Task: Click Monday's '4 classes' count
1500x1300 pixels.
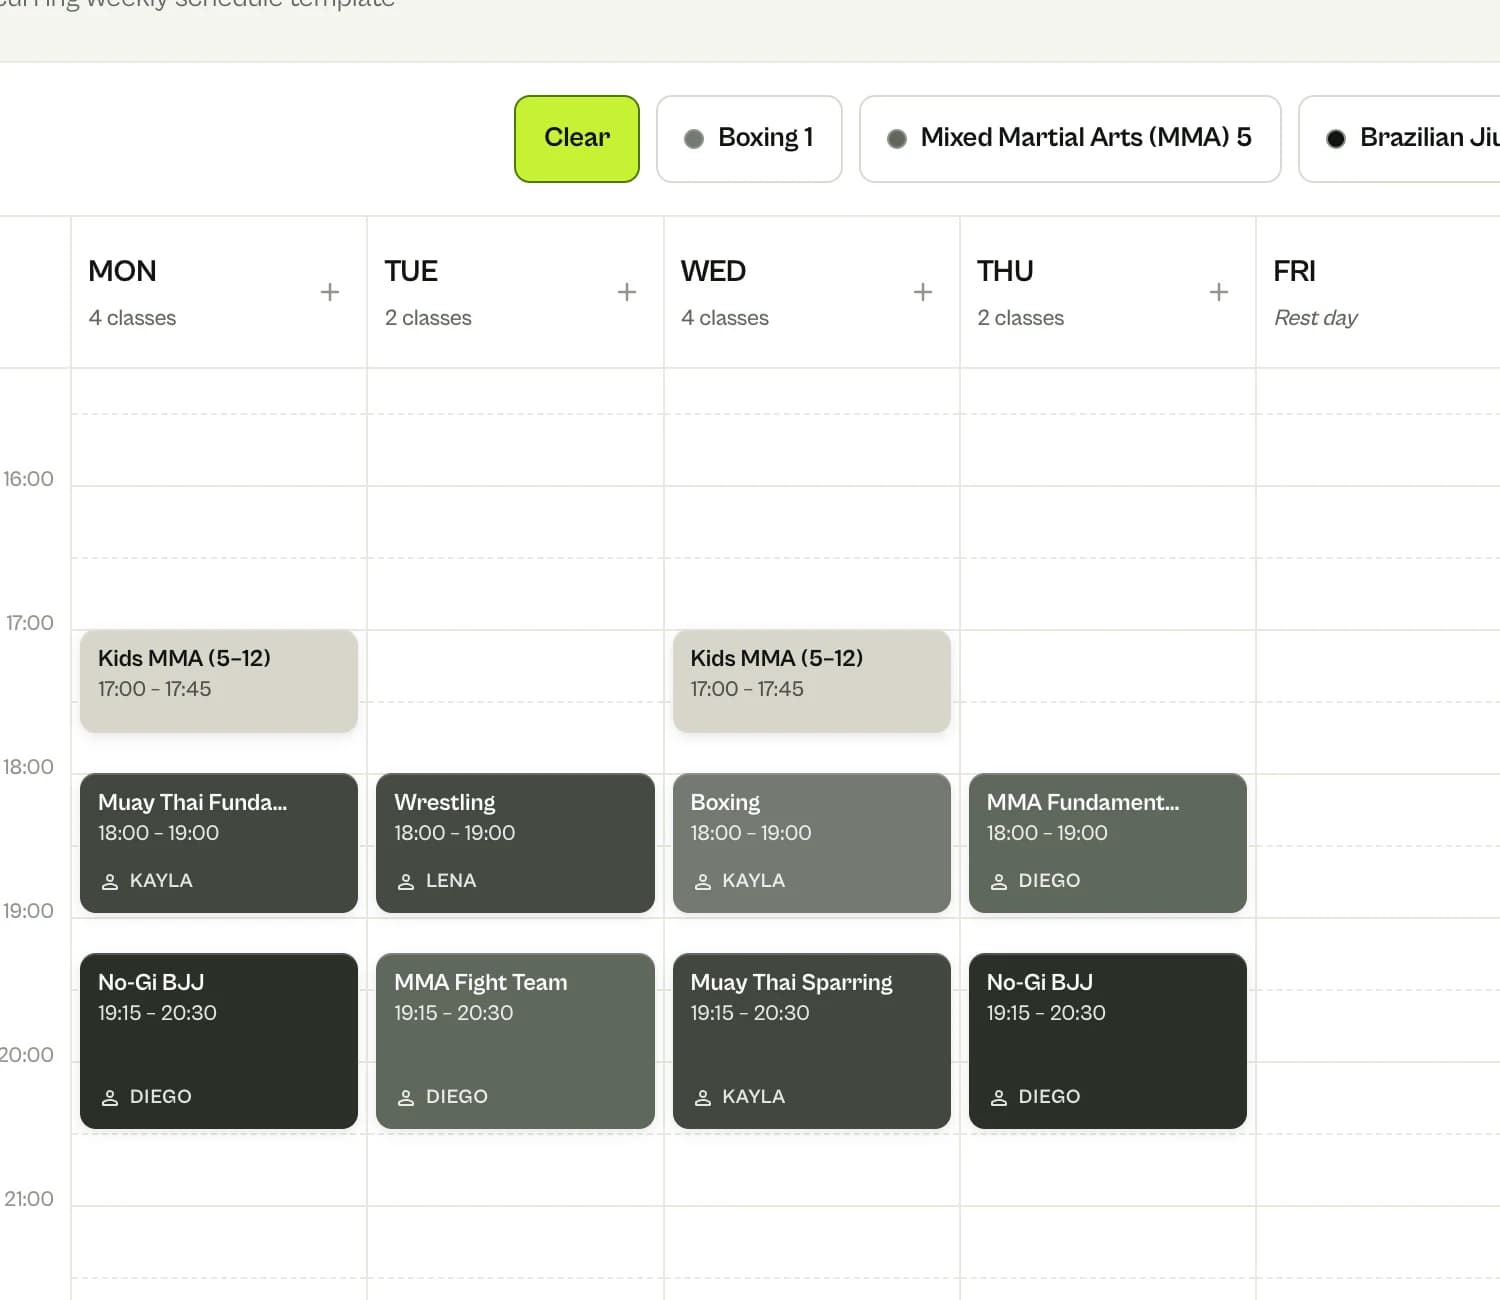Action: pos(132,318)
